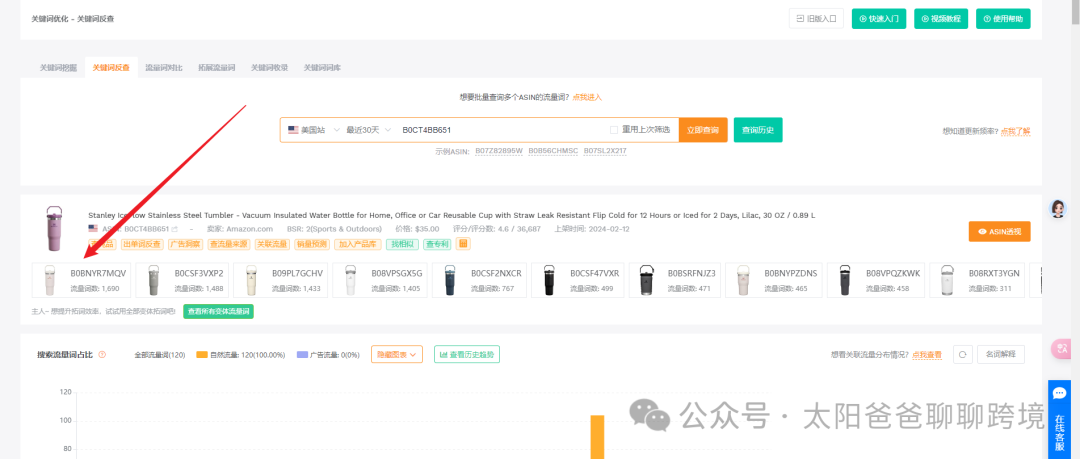Toggle the purple 广告流量 legend swatch

[x=302, y=355]
